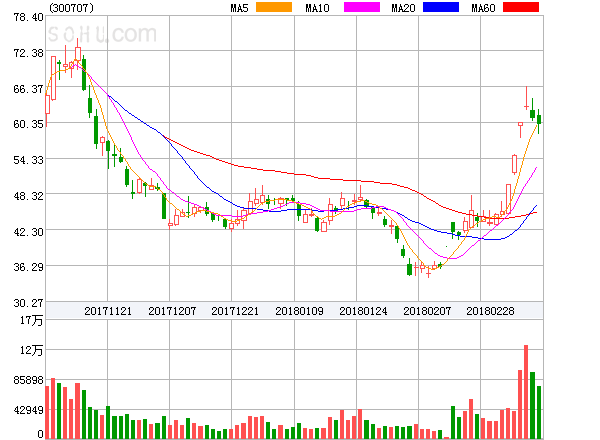600x440 pixels.
Task: Click the 54.33 price axis value
Action: pos(28,160)
